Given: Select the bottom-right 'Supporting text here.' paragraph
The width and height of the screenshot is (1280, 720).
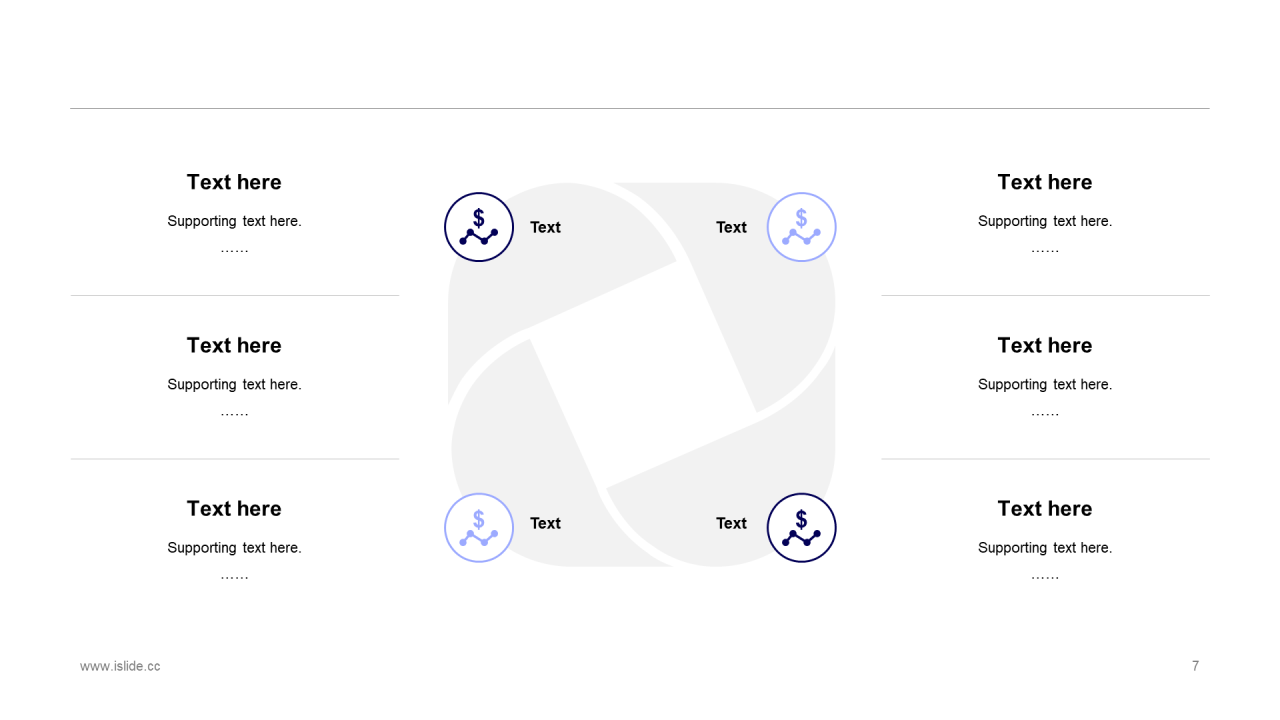Looking at the screenshot, I should click(x=1044, y=547).
